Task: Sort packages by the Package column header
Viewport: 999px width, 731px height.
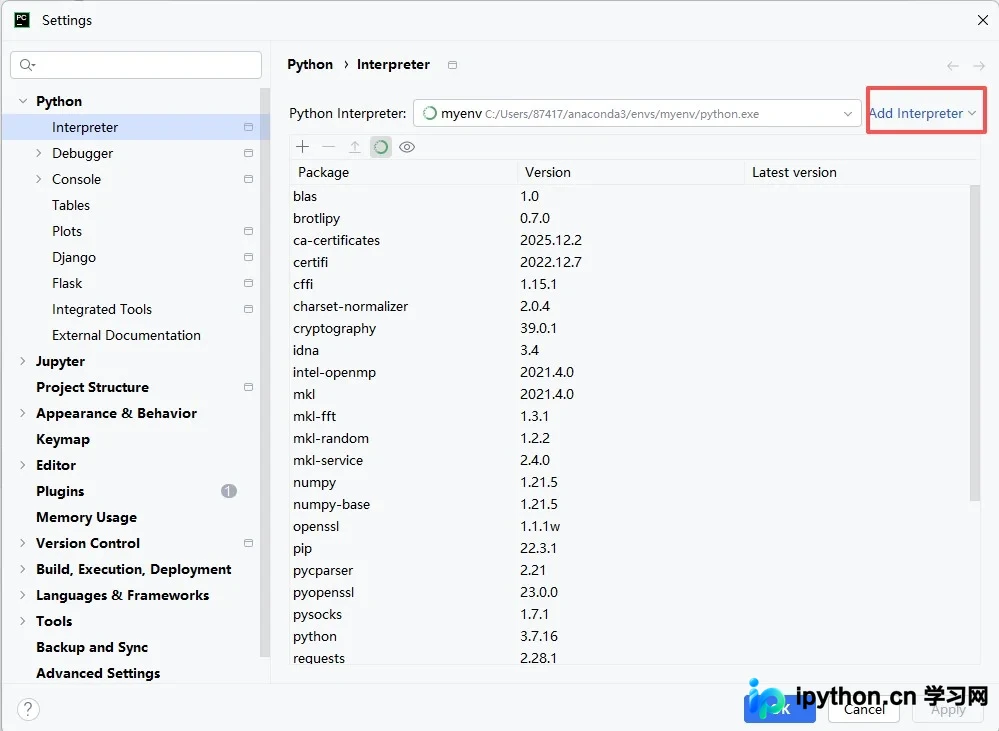Action: tap(403, 172)
